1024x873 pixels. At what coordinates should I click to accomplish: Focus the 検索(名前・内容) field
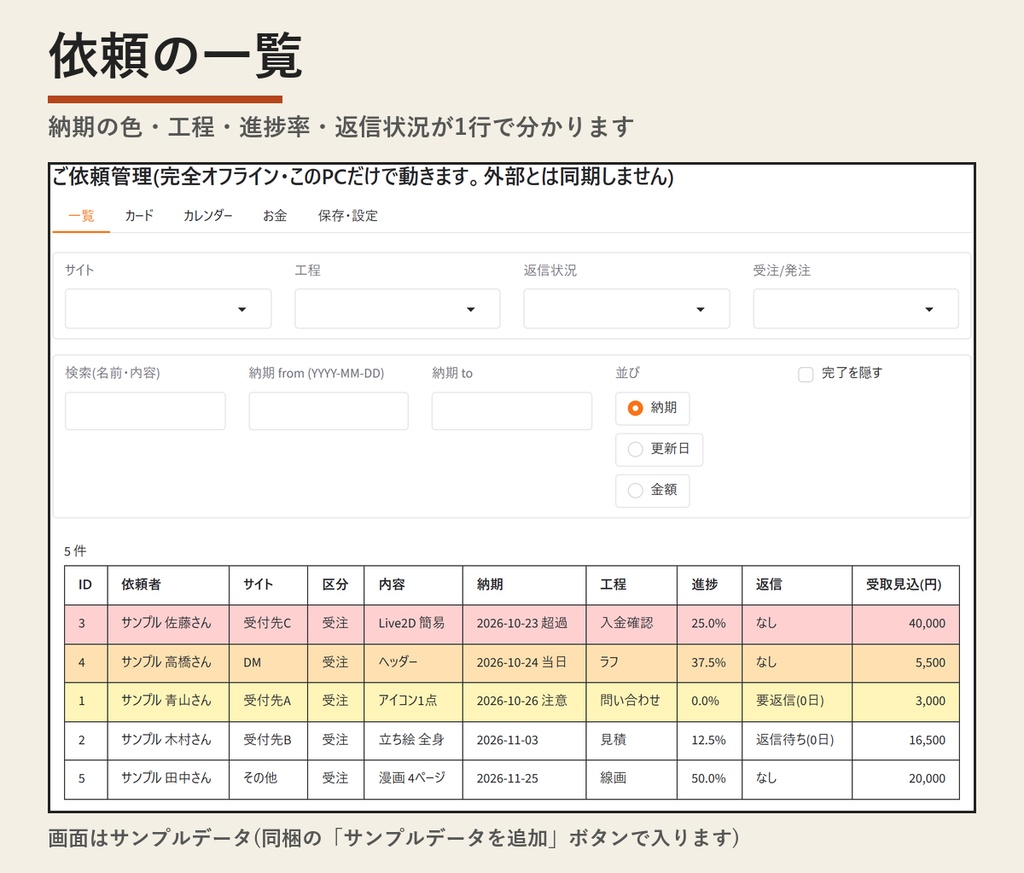pos(145,411)
